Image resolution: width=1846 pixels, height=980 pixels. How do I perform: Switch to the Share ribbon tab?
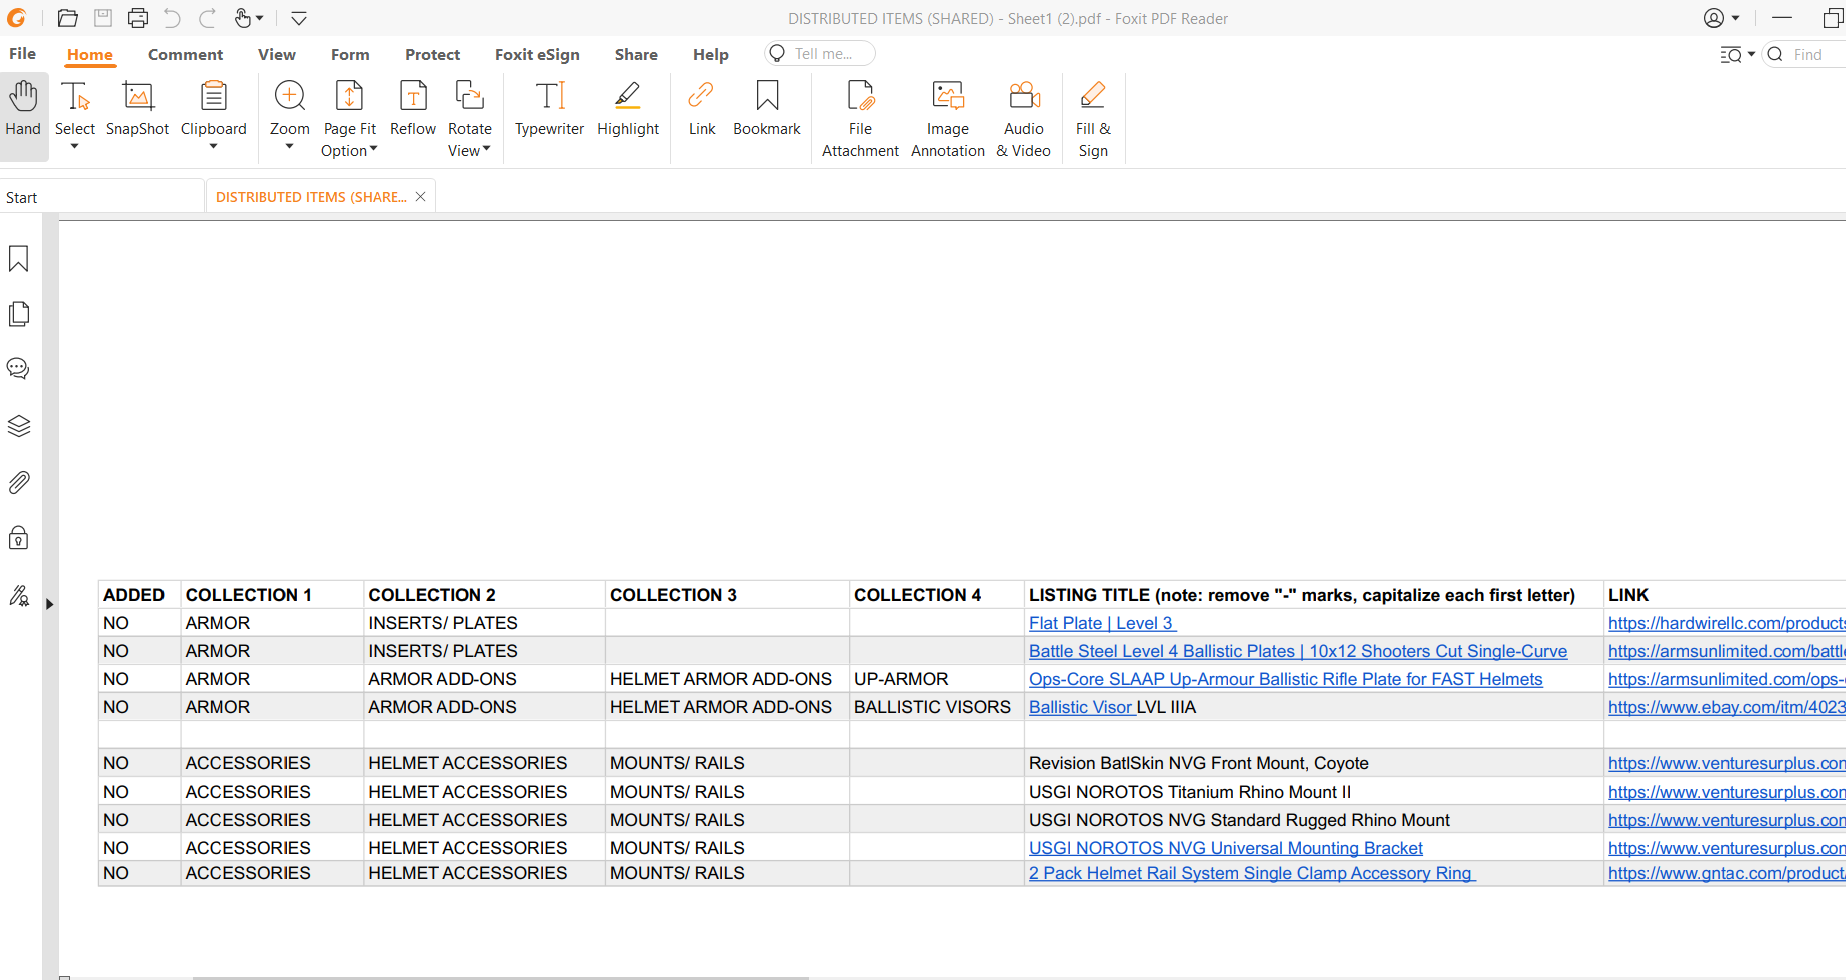tap(636, 55)
